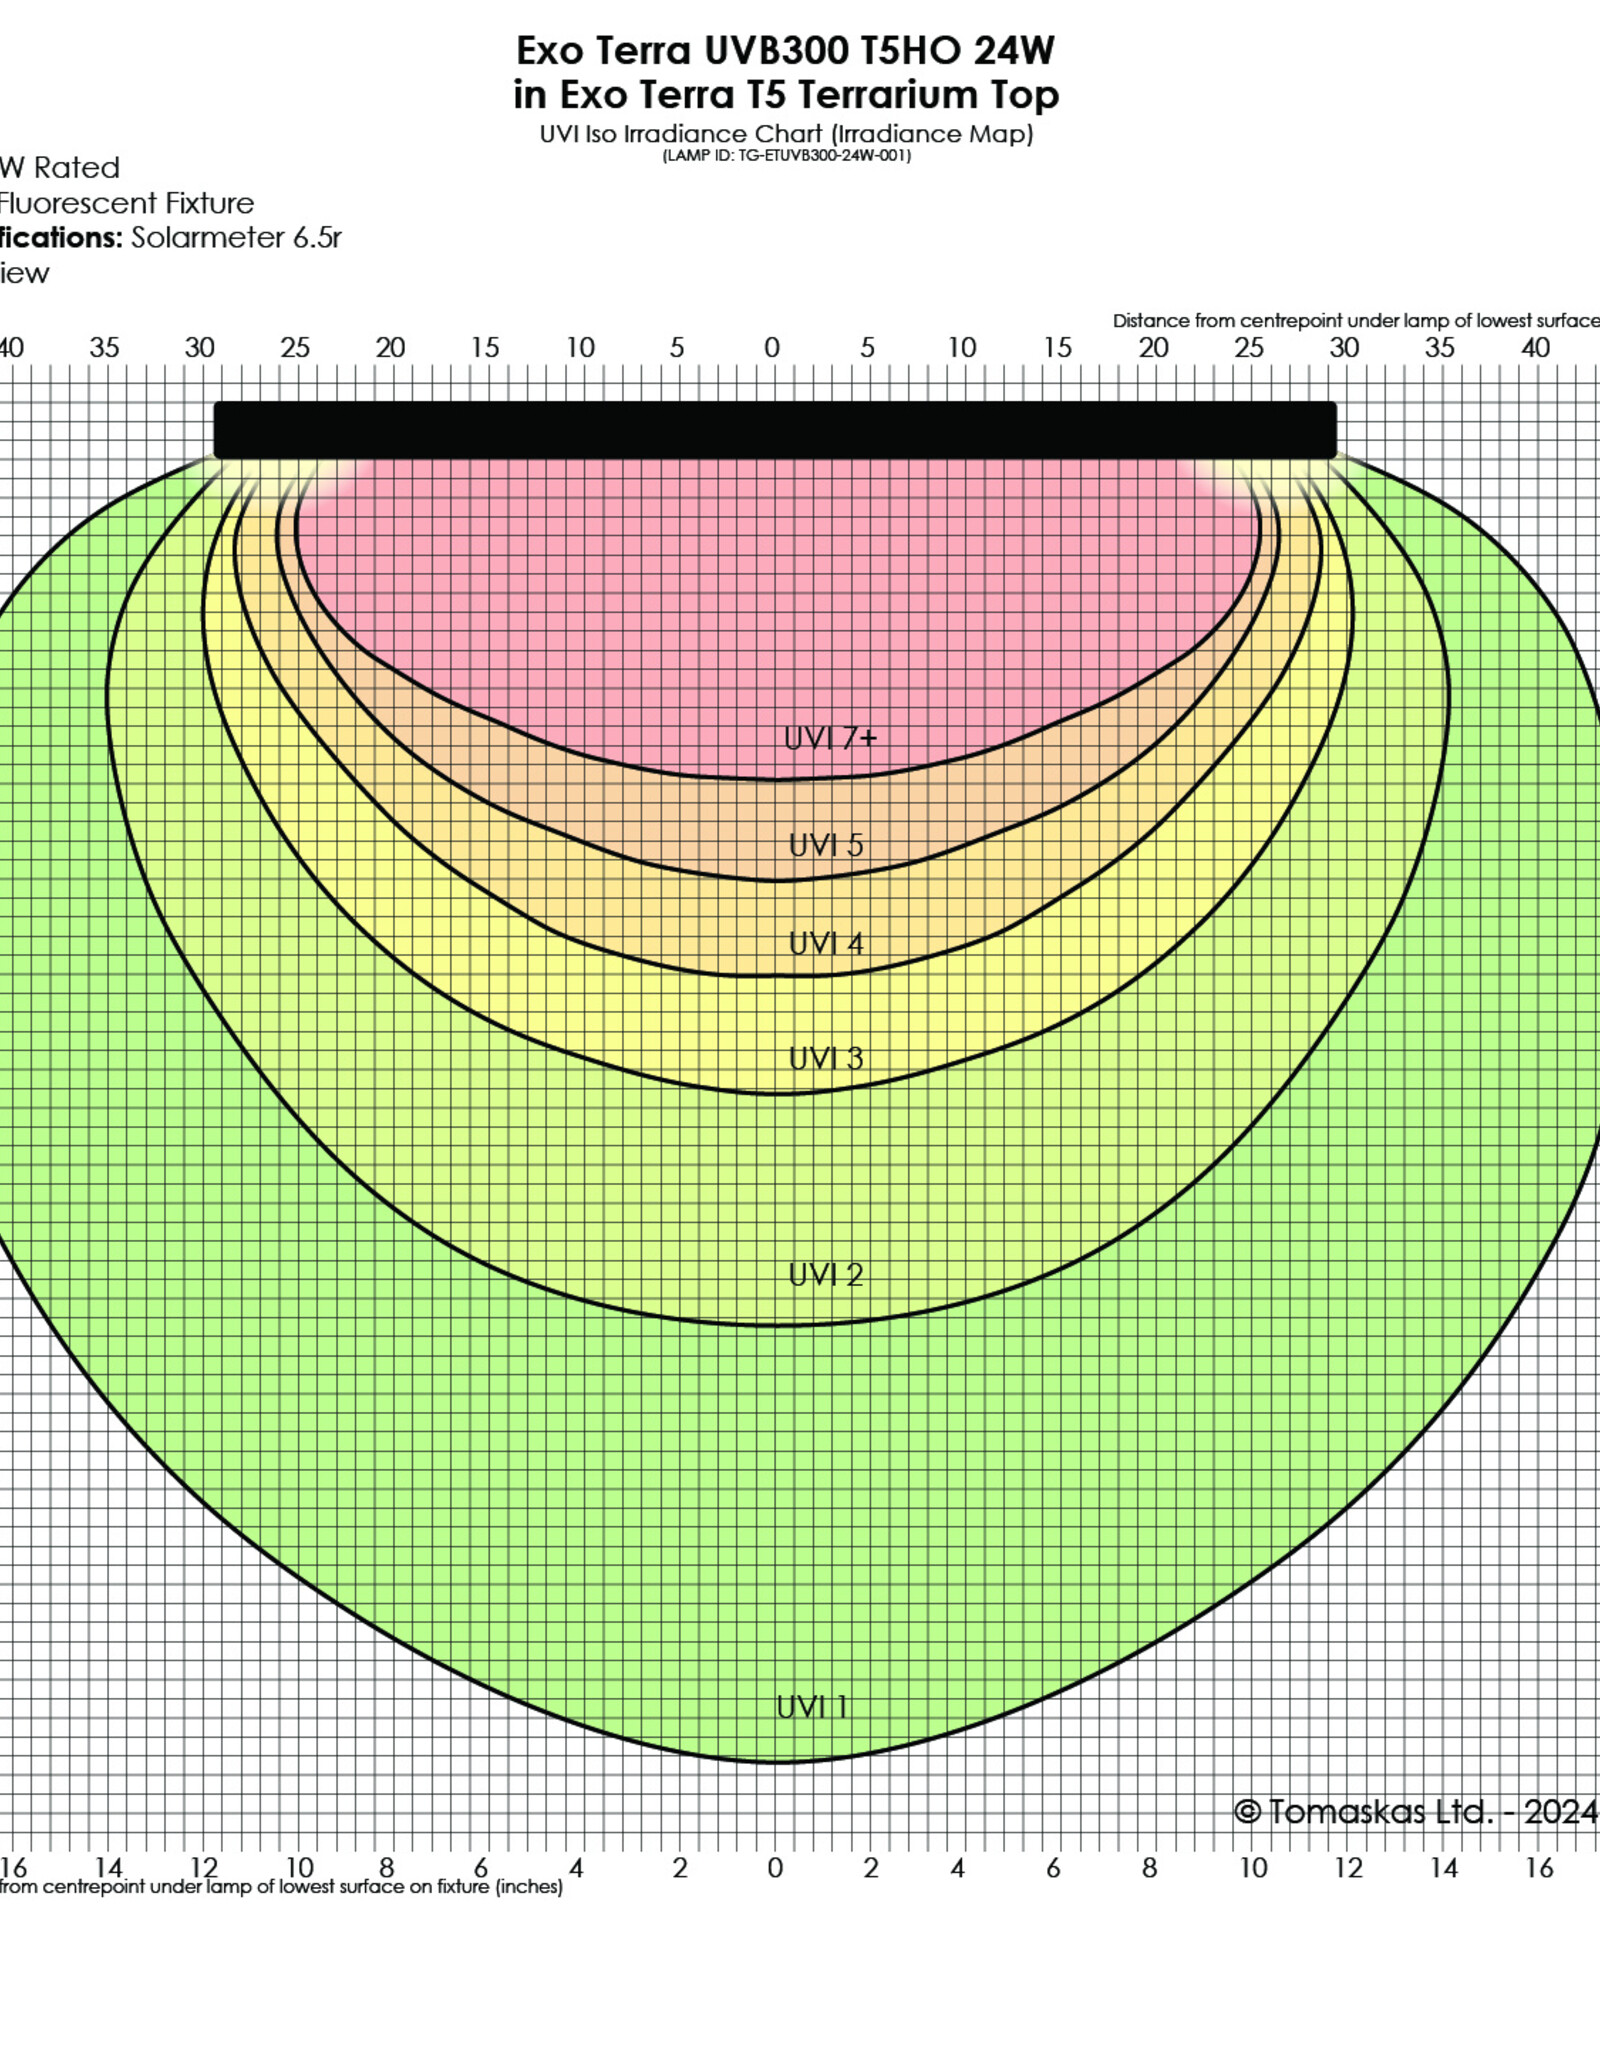Click the lamp ID text below the subtitle
This screenshot has height=2048, width=1600.
[x=786, y=156]
